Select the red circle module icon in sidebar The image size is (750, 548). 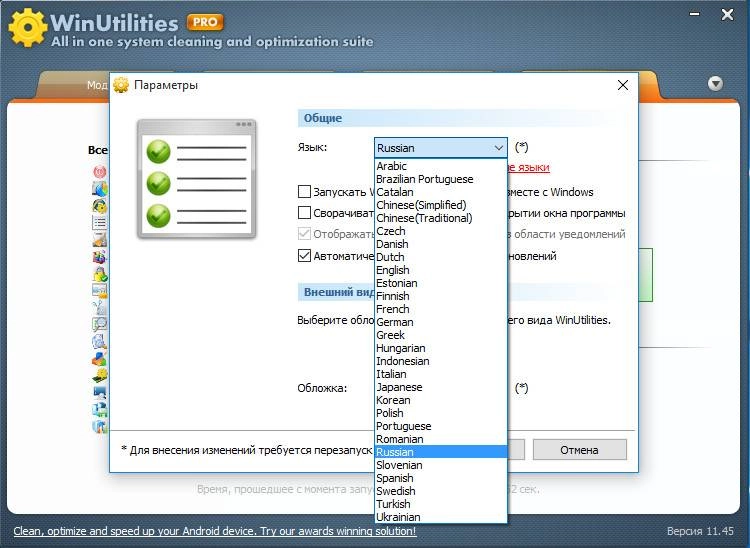click(x=99, y=171)
